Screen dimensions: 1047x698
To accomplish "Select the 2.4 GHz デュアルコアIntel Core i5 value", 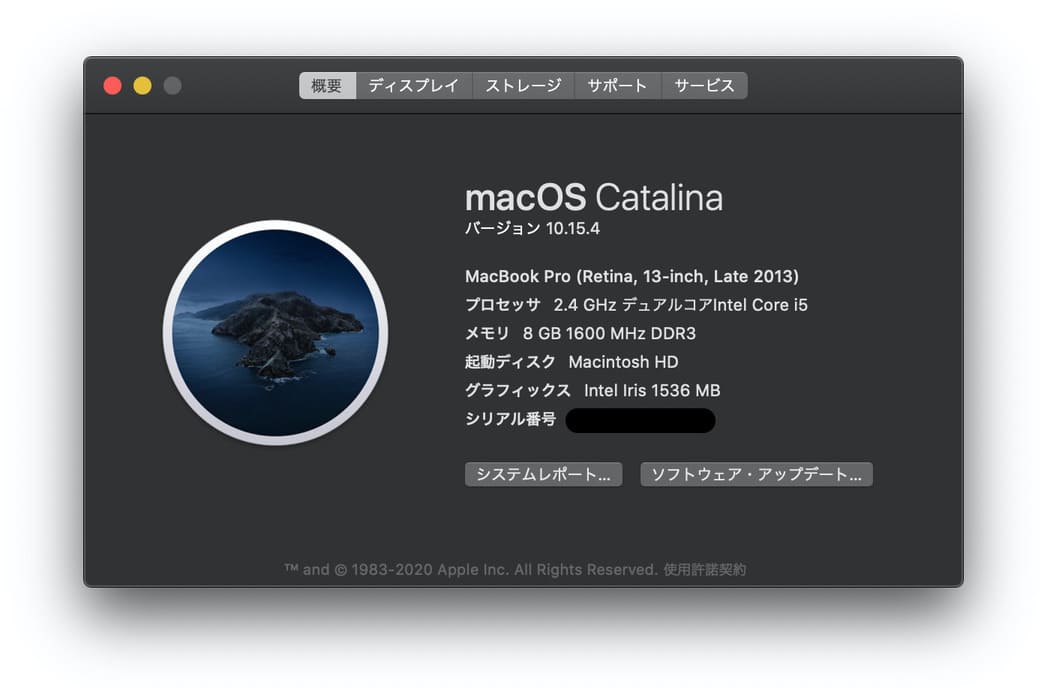I will 680,305.
